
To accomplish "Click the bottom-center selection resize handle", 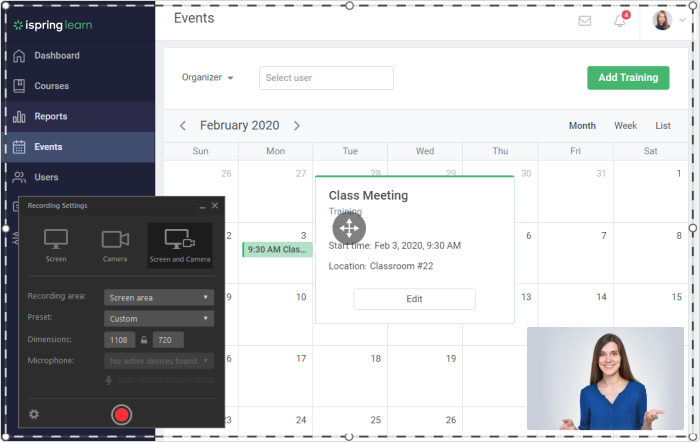I will (x=349, y=437).
